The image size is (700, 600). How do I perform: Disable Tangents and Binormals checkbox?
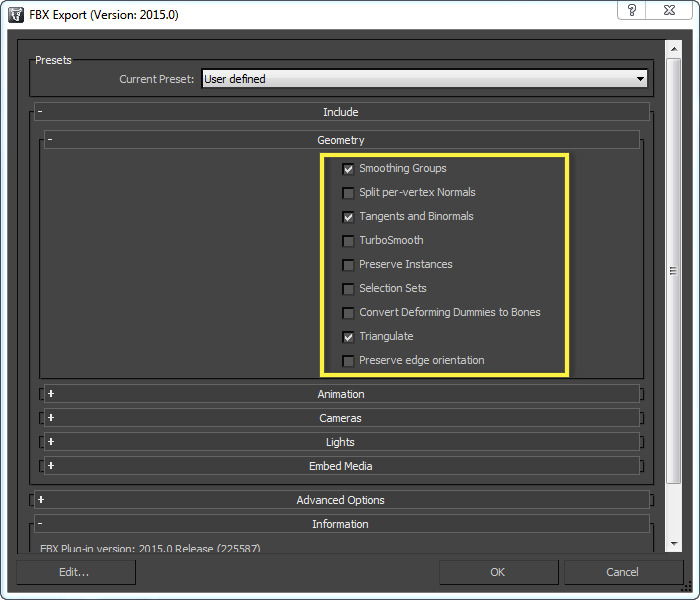pyautogui.click(x=348, y=217)
